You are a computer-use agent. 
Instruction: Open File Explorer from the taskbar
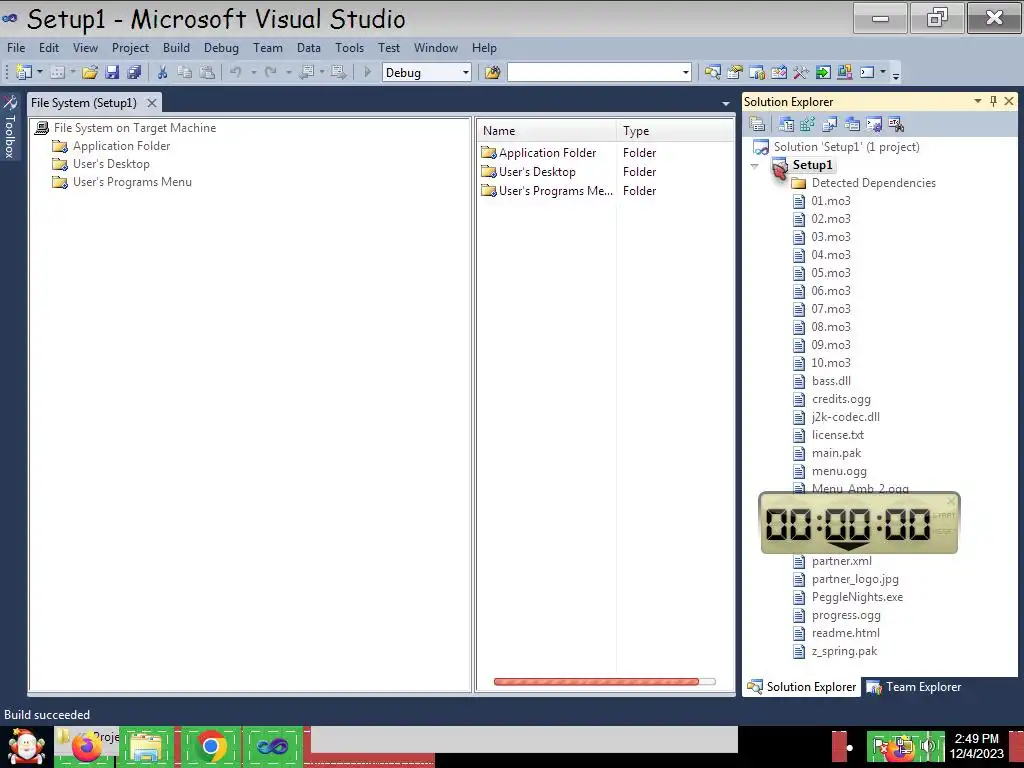[146, 747]
